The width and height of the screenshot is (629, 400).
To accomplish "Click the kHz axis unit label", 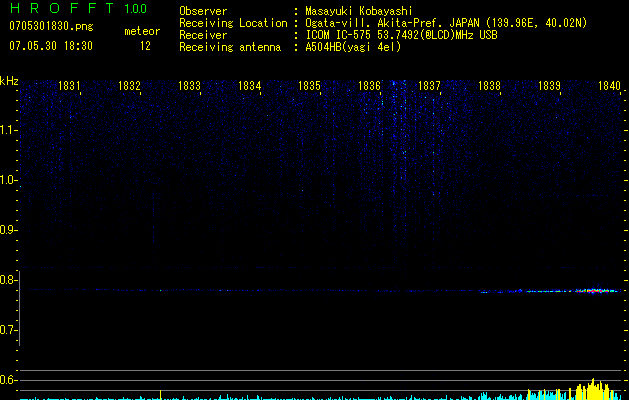I will click(9, 81).
